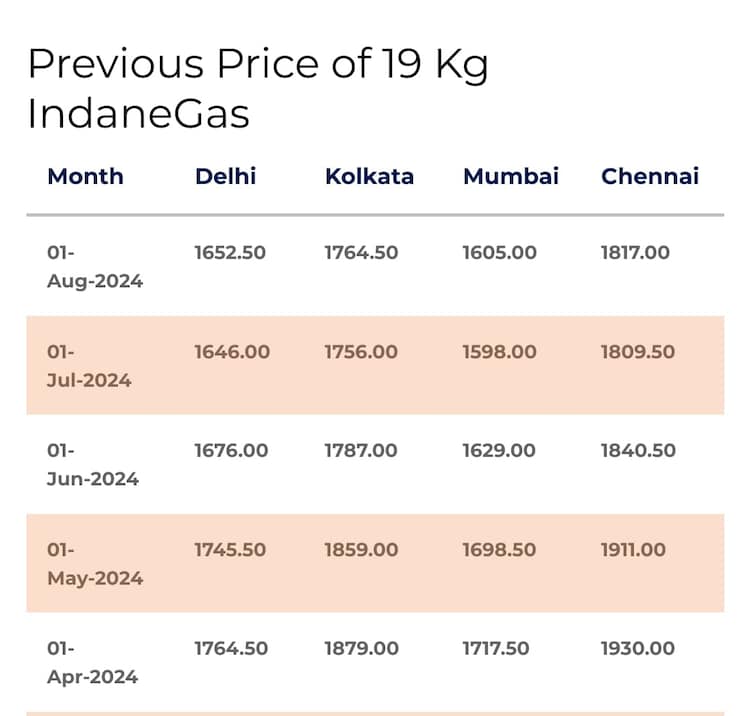Select the 01-Jun-2024 date cell
The width and height of the screenshot is (750, 716).
pyautogui.click(x=92, y=465)
